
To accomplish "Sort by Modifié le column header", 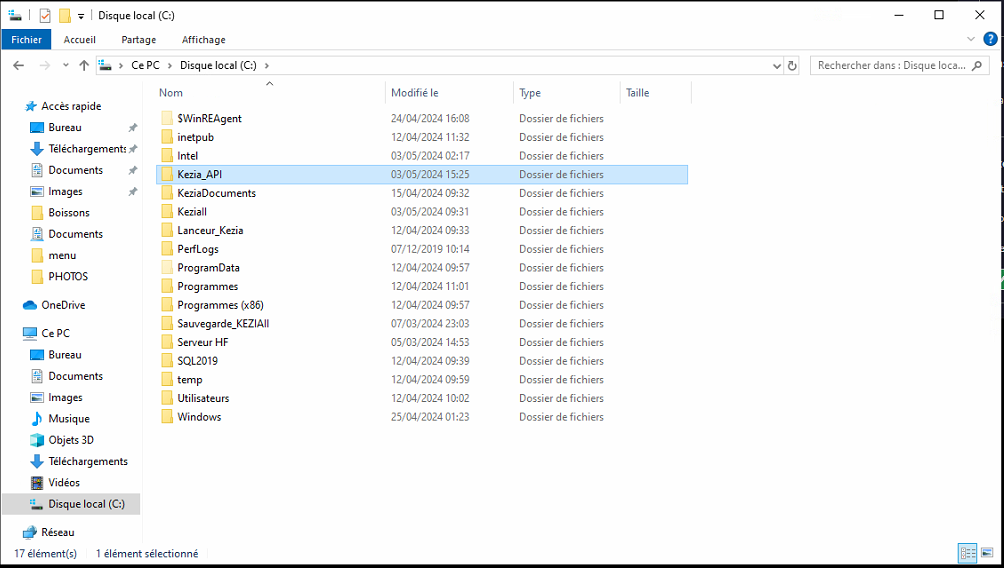I will point(415,92).
